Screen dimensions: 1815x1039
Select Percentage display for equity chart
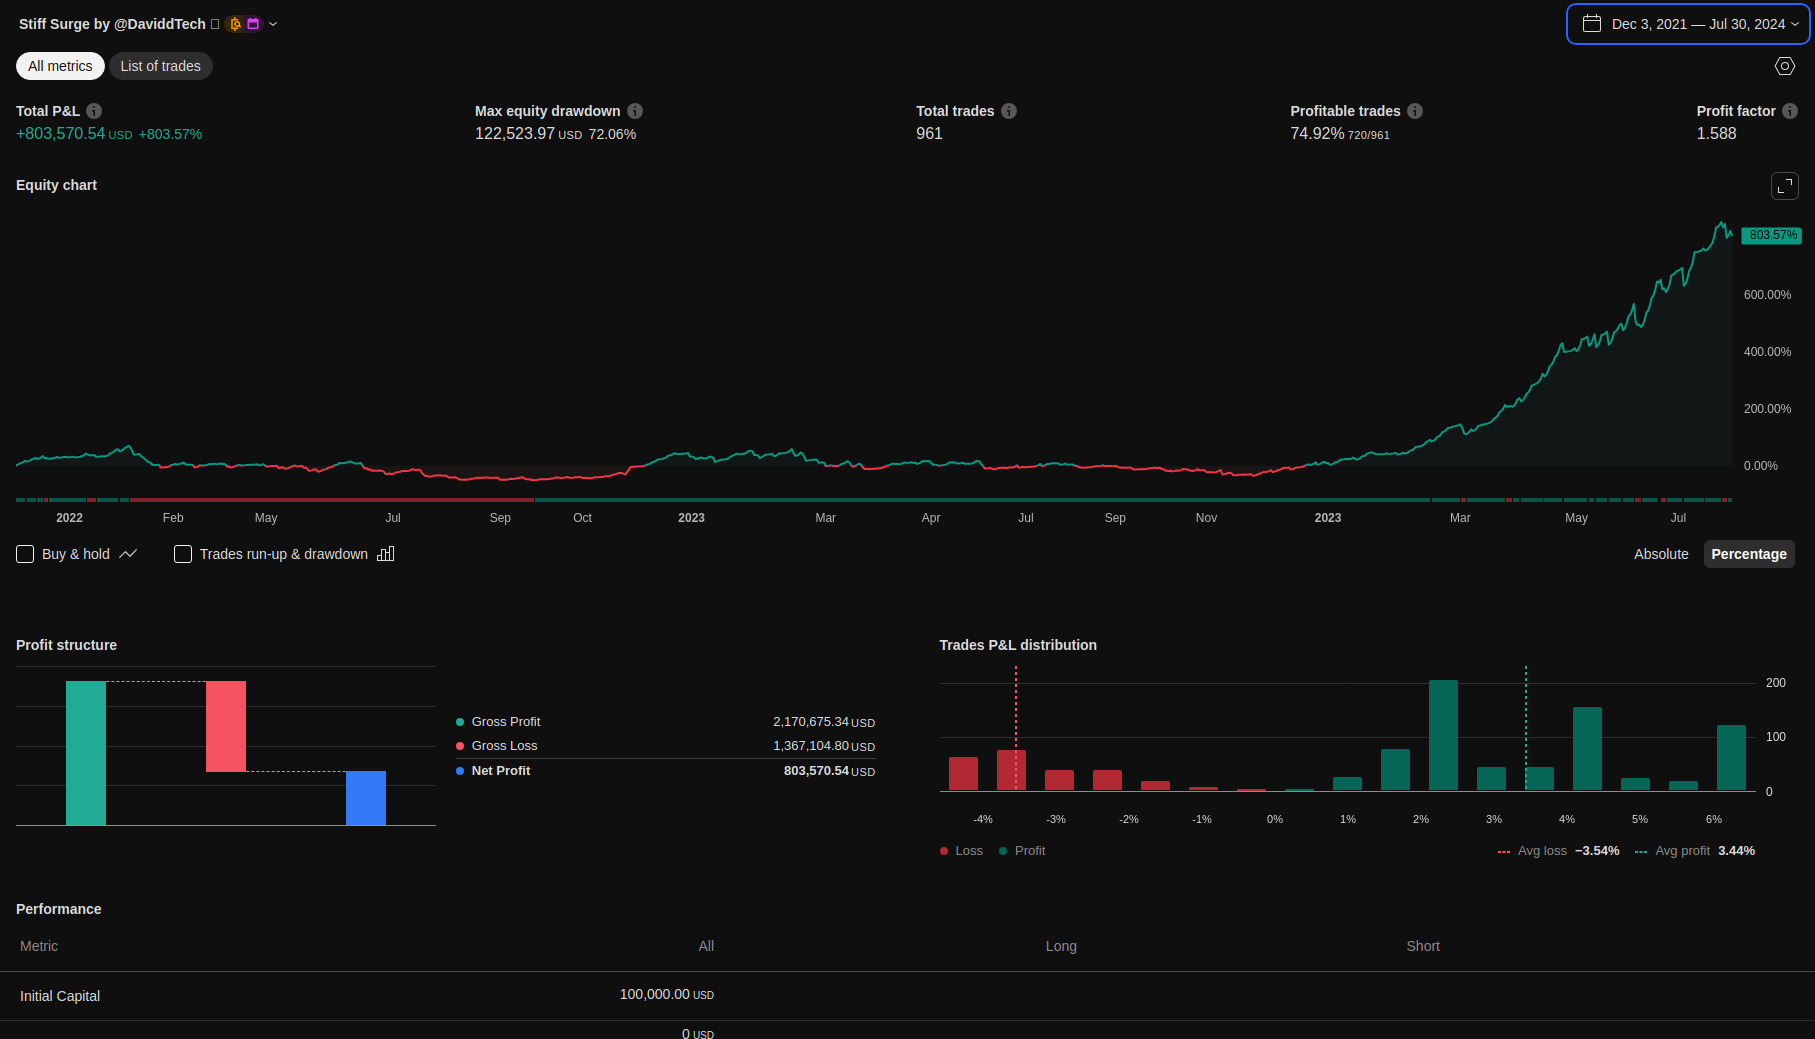1748,554
